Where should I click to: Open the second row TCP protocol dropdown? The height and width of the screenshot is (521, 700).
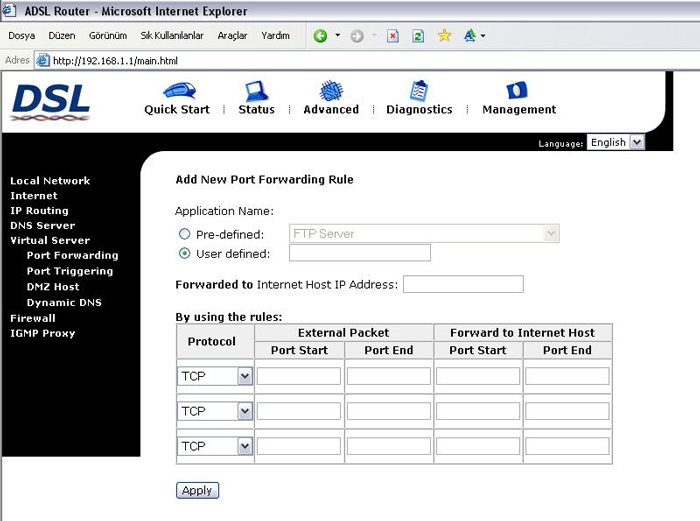(215, 411)
